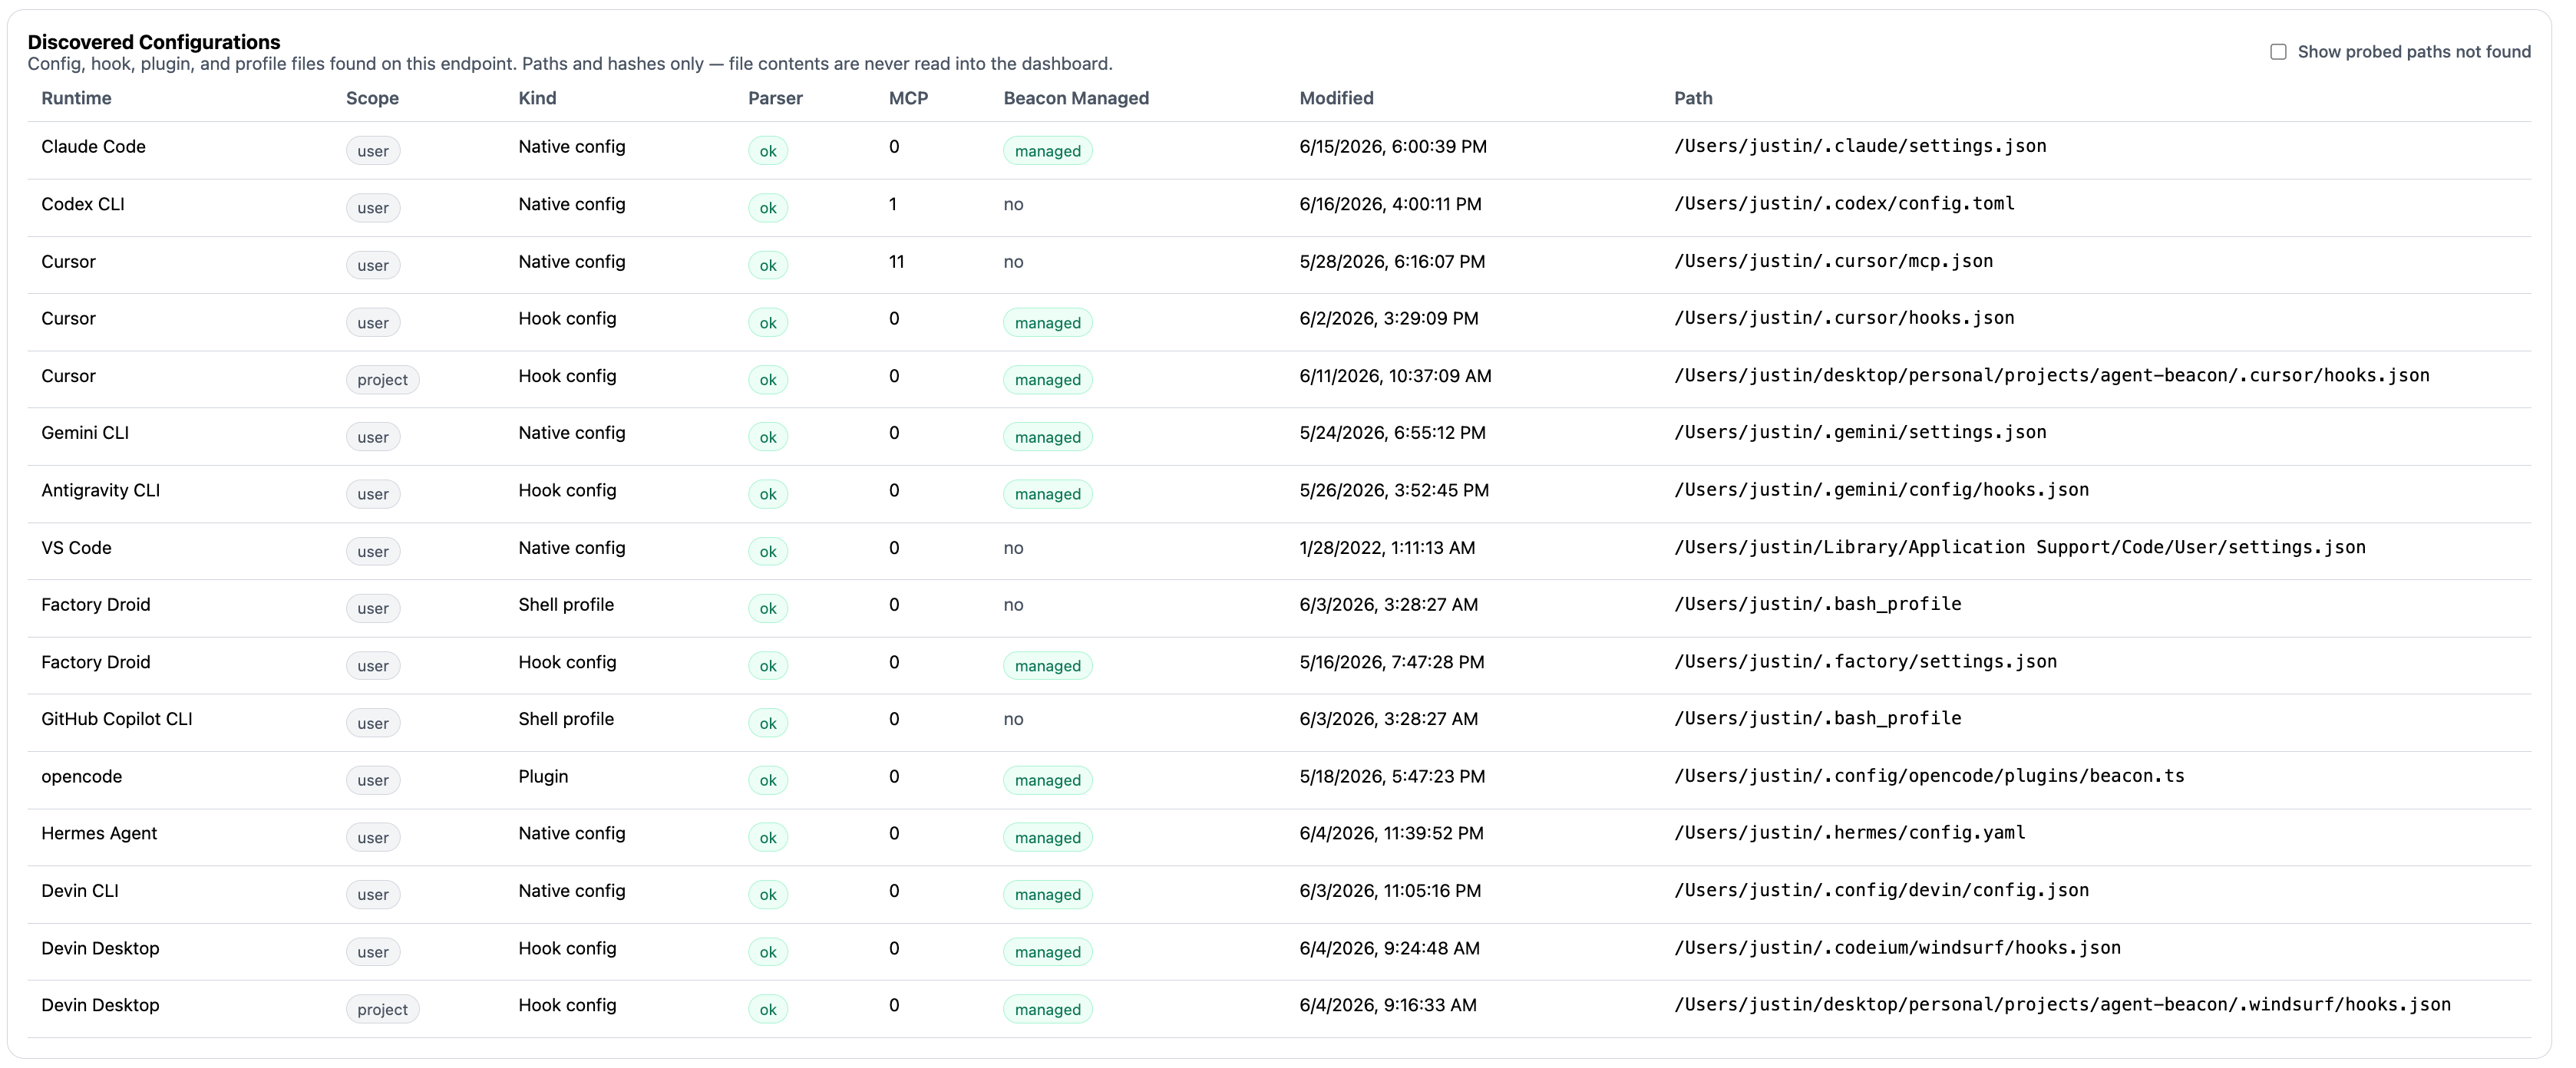Click the managed badge in Gemini CLI row
Image resolution: width=2576 pixels, height=1068 pixels.
(x=1047, y=437)
